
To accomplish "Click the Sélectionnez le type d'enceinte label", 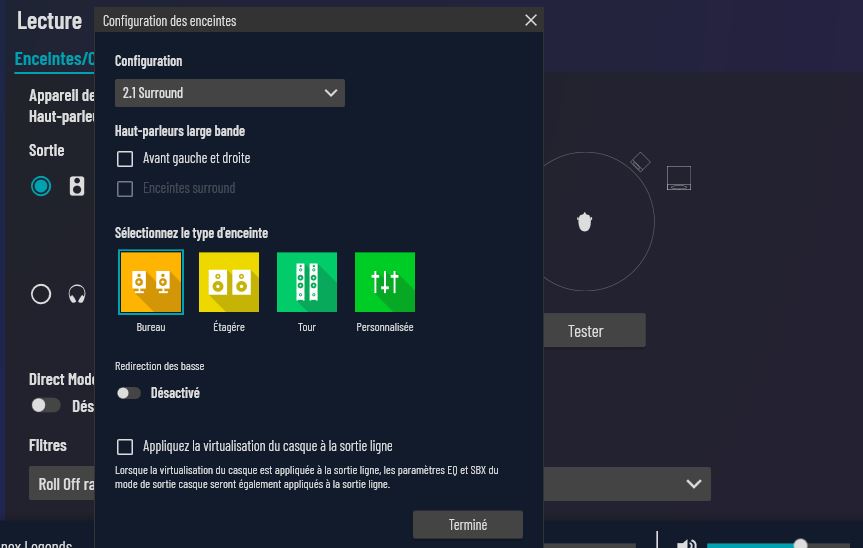I will (191, 233).
